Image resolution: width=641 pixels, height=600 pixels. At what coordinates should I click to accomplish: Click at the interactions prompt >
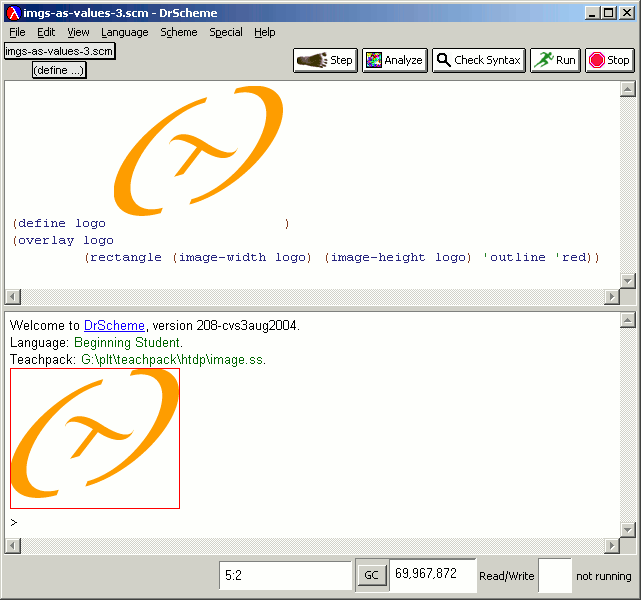(x=14, y=522)
